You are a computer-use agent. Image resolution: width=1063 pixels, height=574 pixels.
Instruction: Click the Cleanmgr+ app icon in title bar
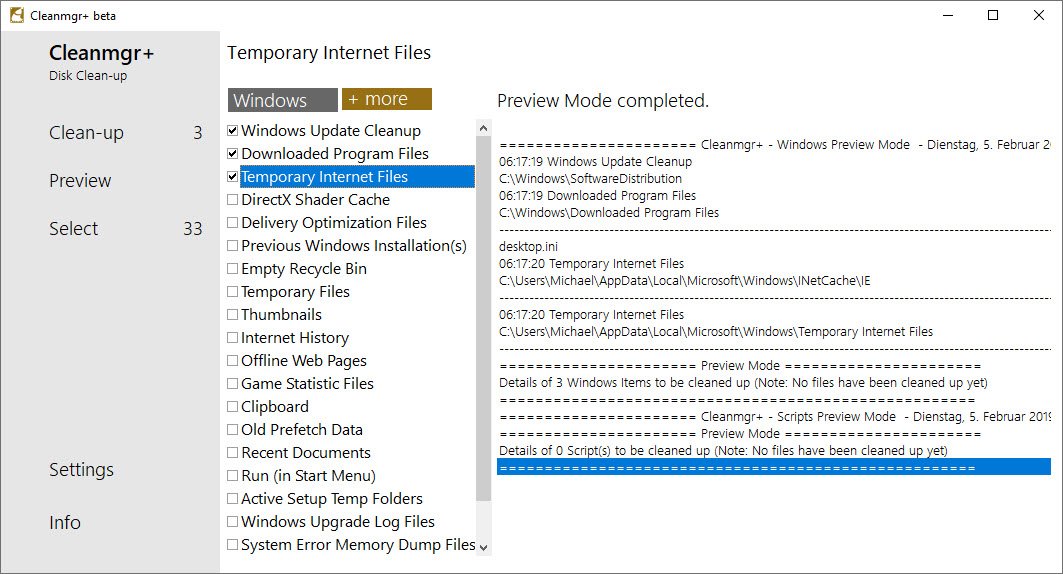(x=16, y=15)
